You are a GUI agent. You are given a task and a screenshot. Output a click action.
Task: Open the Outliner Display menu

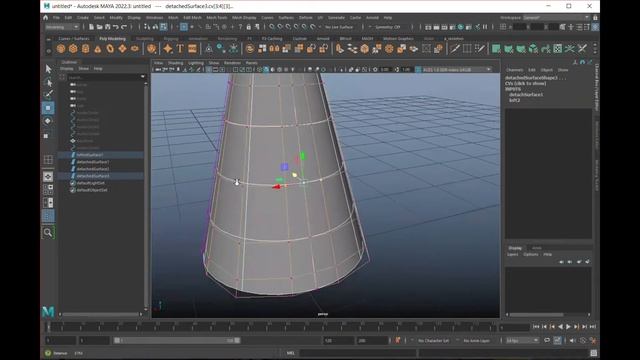(67, 69)
